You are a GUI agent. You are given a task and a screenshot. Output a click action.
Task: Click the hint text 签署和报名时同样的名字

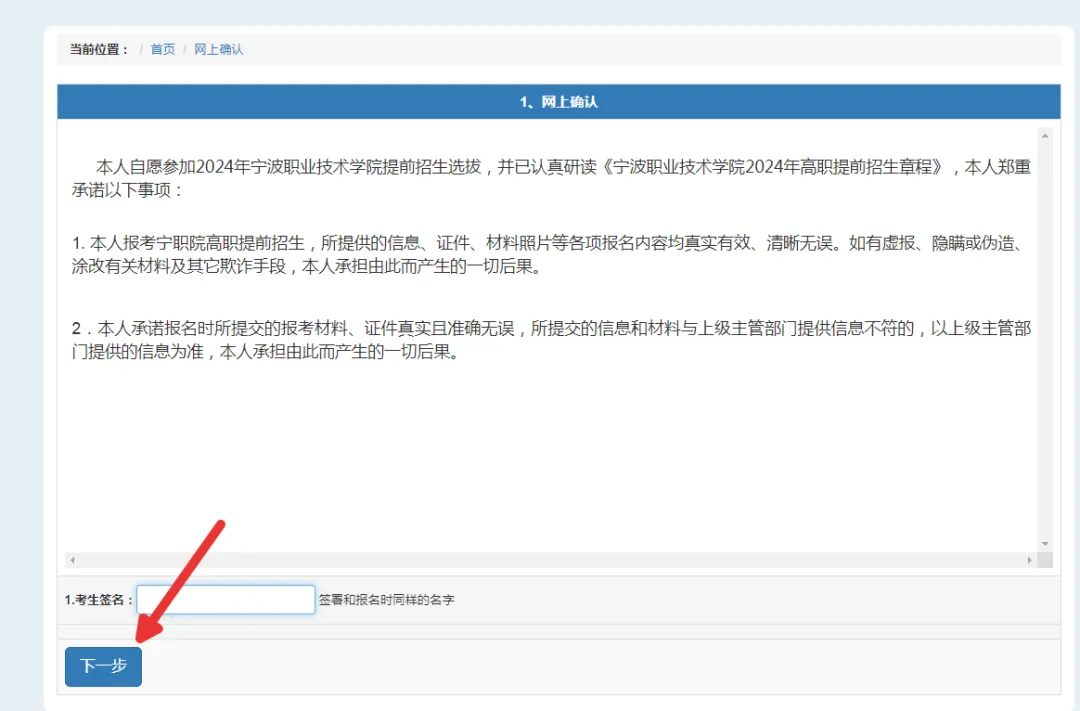click(x=386, y=600)
